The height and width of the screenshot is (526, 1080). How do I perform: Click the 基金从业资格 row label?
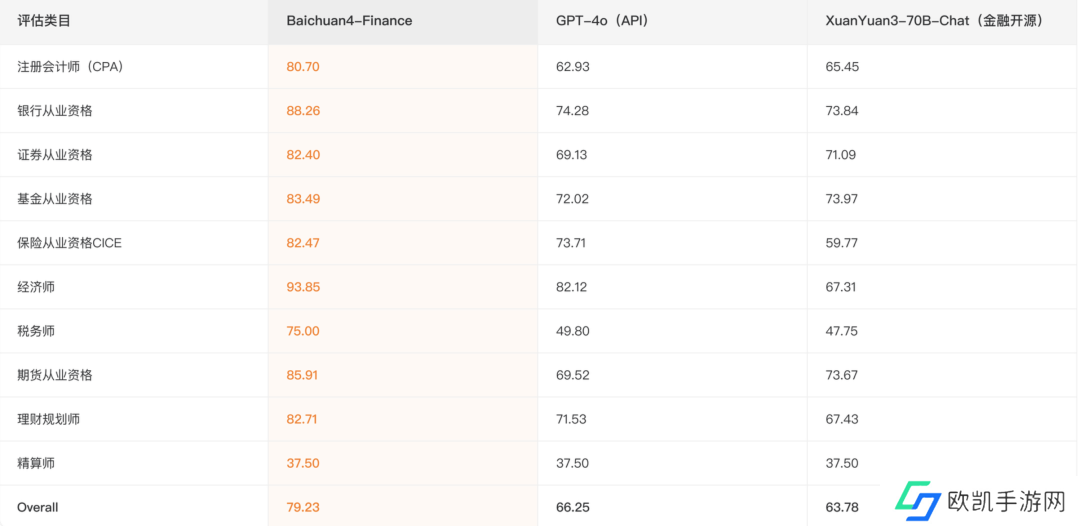pos(55,199)
